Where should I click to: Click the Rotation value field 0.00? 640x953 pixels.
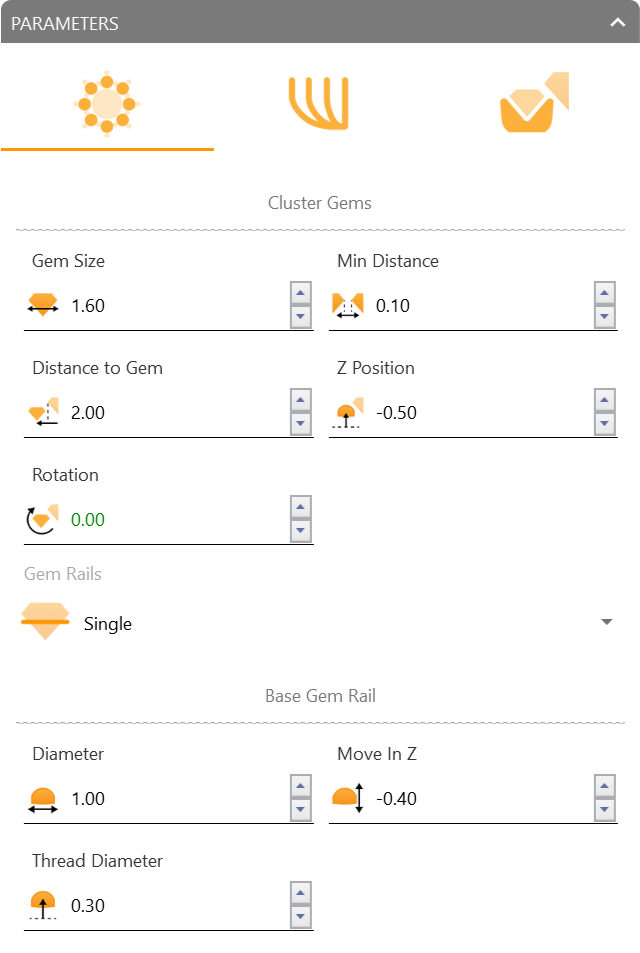click(x=177, y=520)
